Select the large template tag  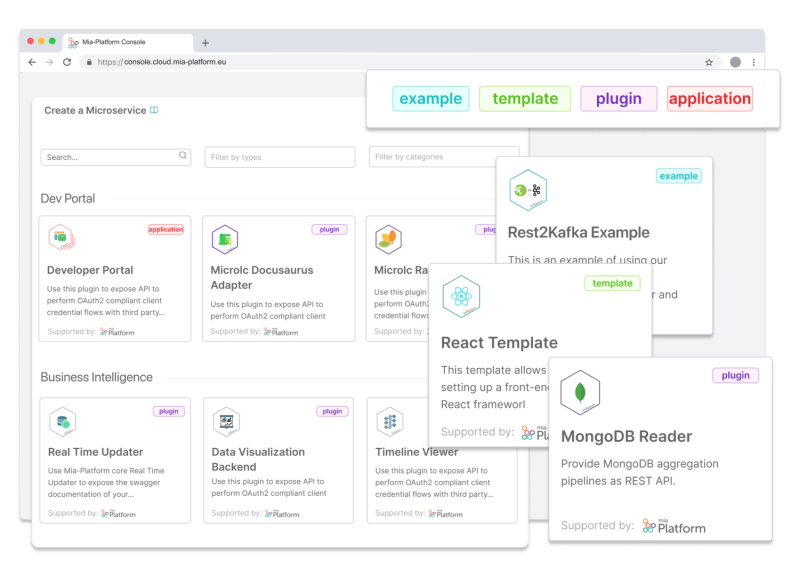525,98
